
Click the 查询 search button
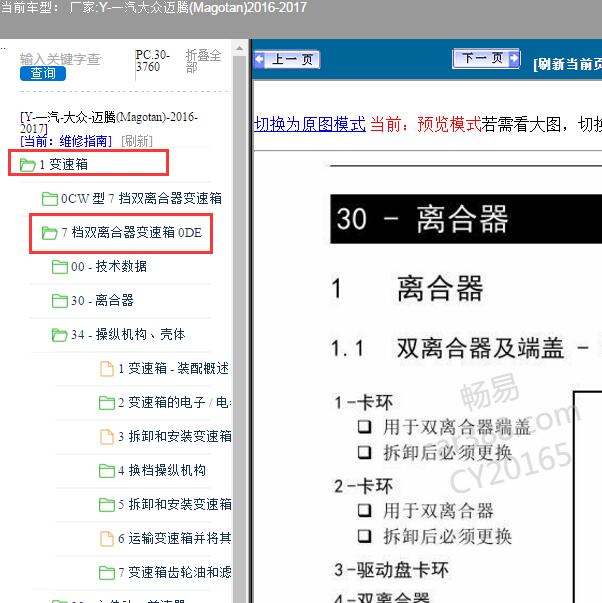43,73
